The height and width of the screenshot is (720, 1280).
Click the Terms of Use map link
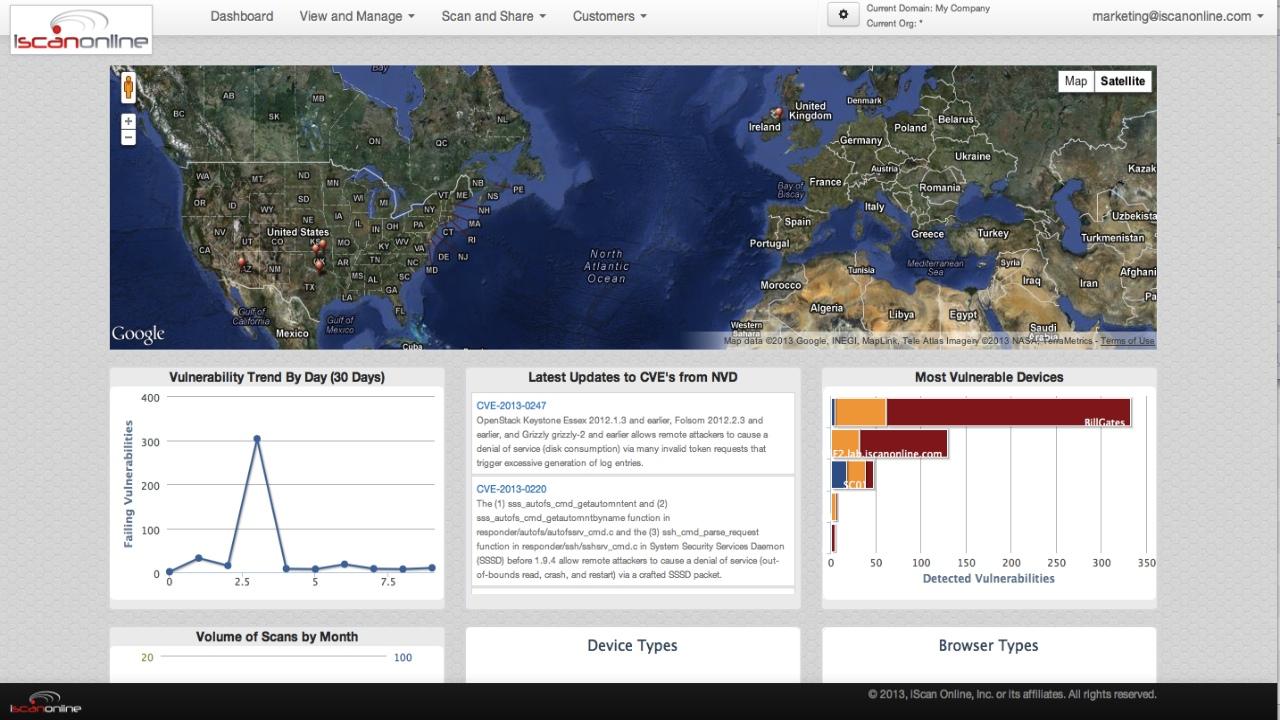[x=1127, y=341]
